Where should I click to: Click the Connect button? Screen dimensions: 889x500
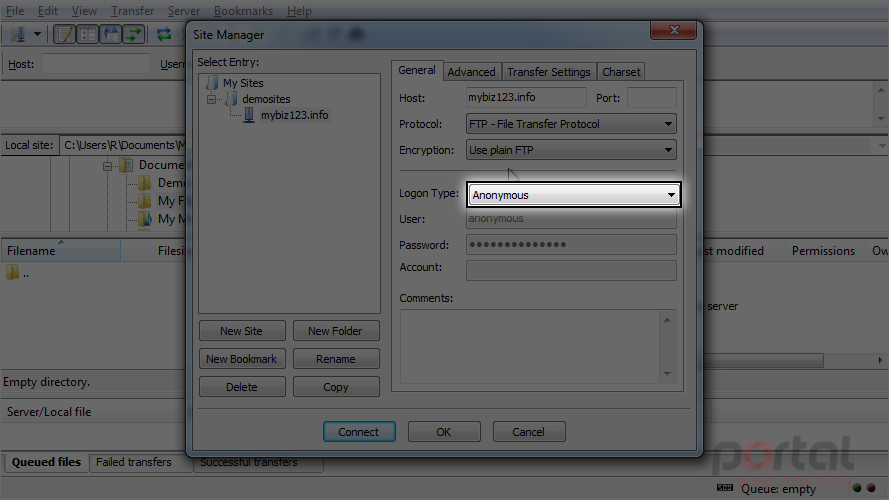pyautogui.click(x=359, y=431)
